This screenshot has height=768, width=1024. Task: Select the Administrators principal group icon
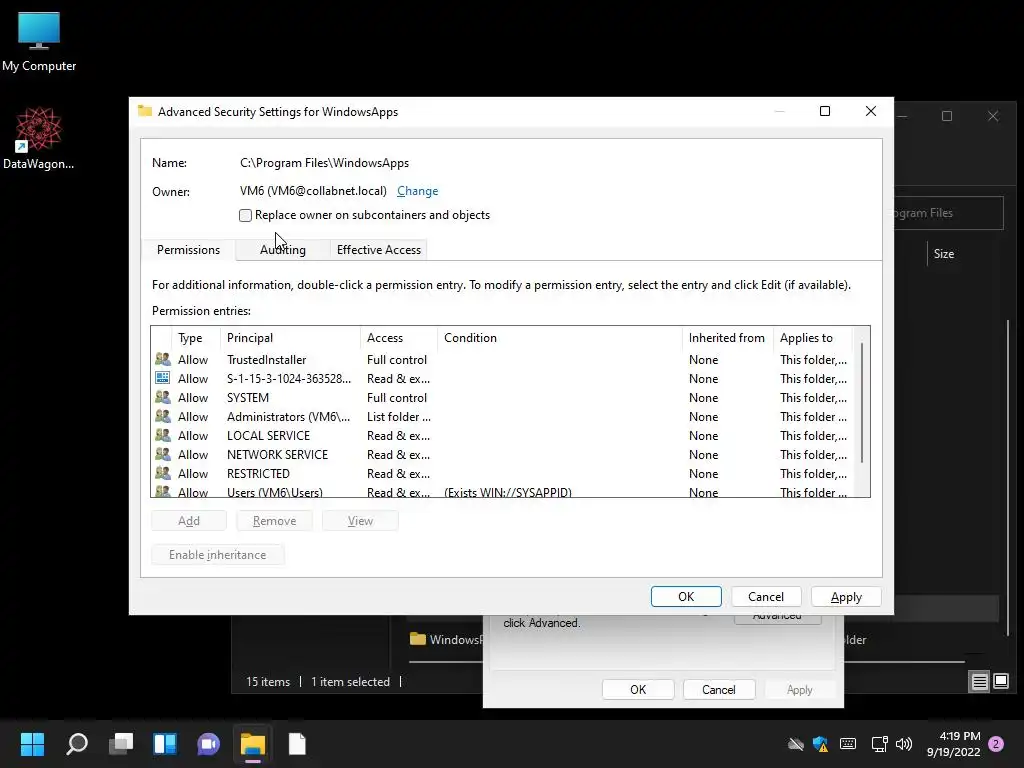(x=163, y=416)
